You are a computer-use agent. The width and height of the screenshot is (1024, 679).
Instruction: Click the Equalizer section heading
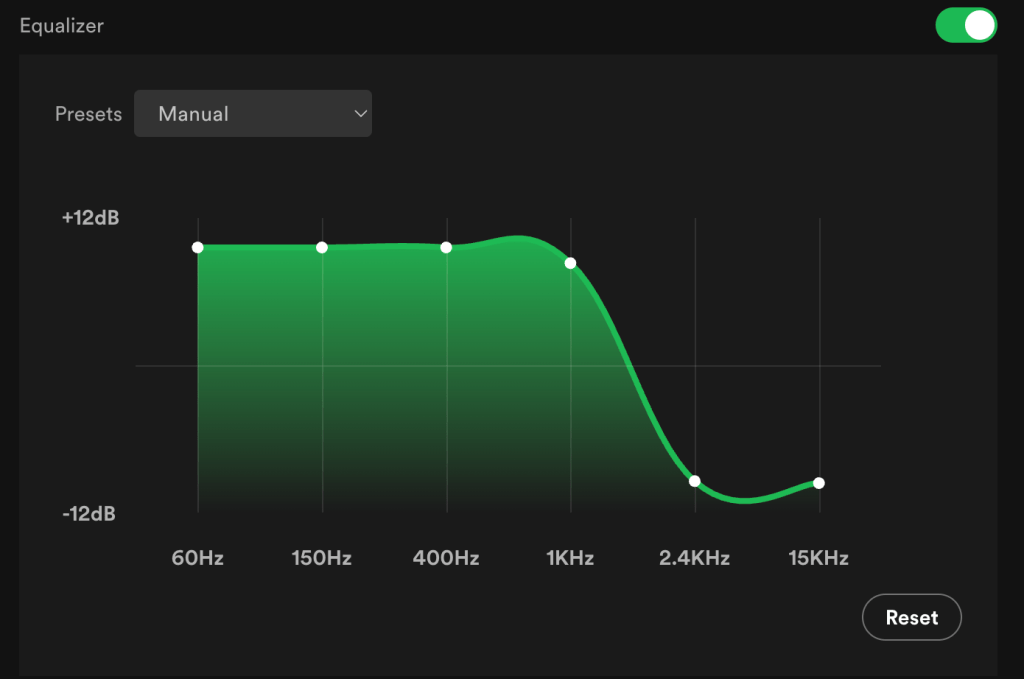pyautogui.click(x=62, y=26)
